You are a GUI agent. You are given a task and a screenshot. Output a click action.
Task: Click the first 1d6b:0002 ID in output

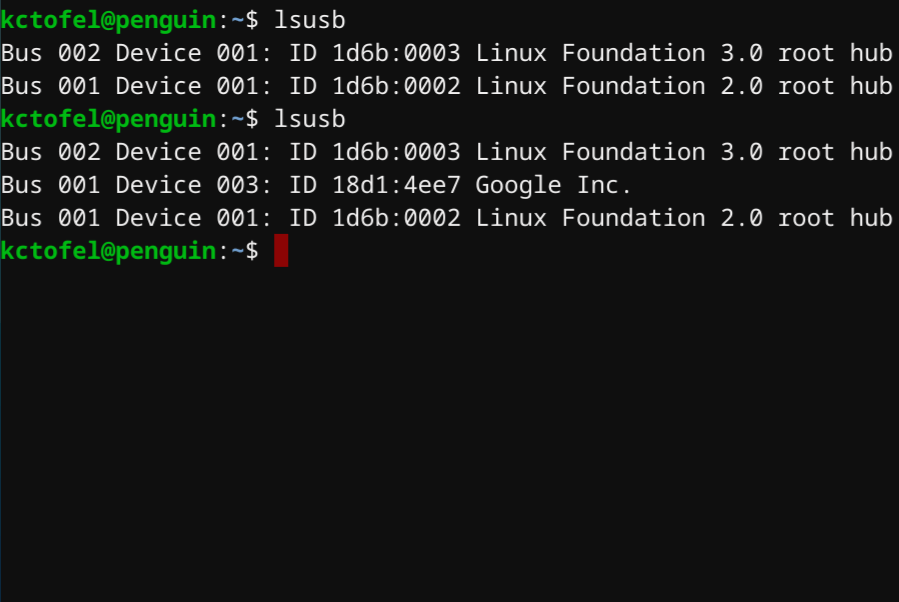[396, 86]
